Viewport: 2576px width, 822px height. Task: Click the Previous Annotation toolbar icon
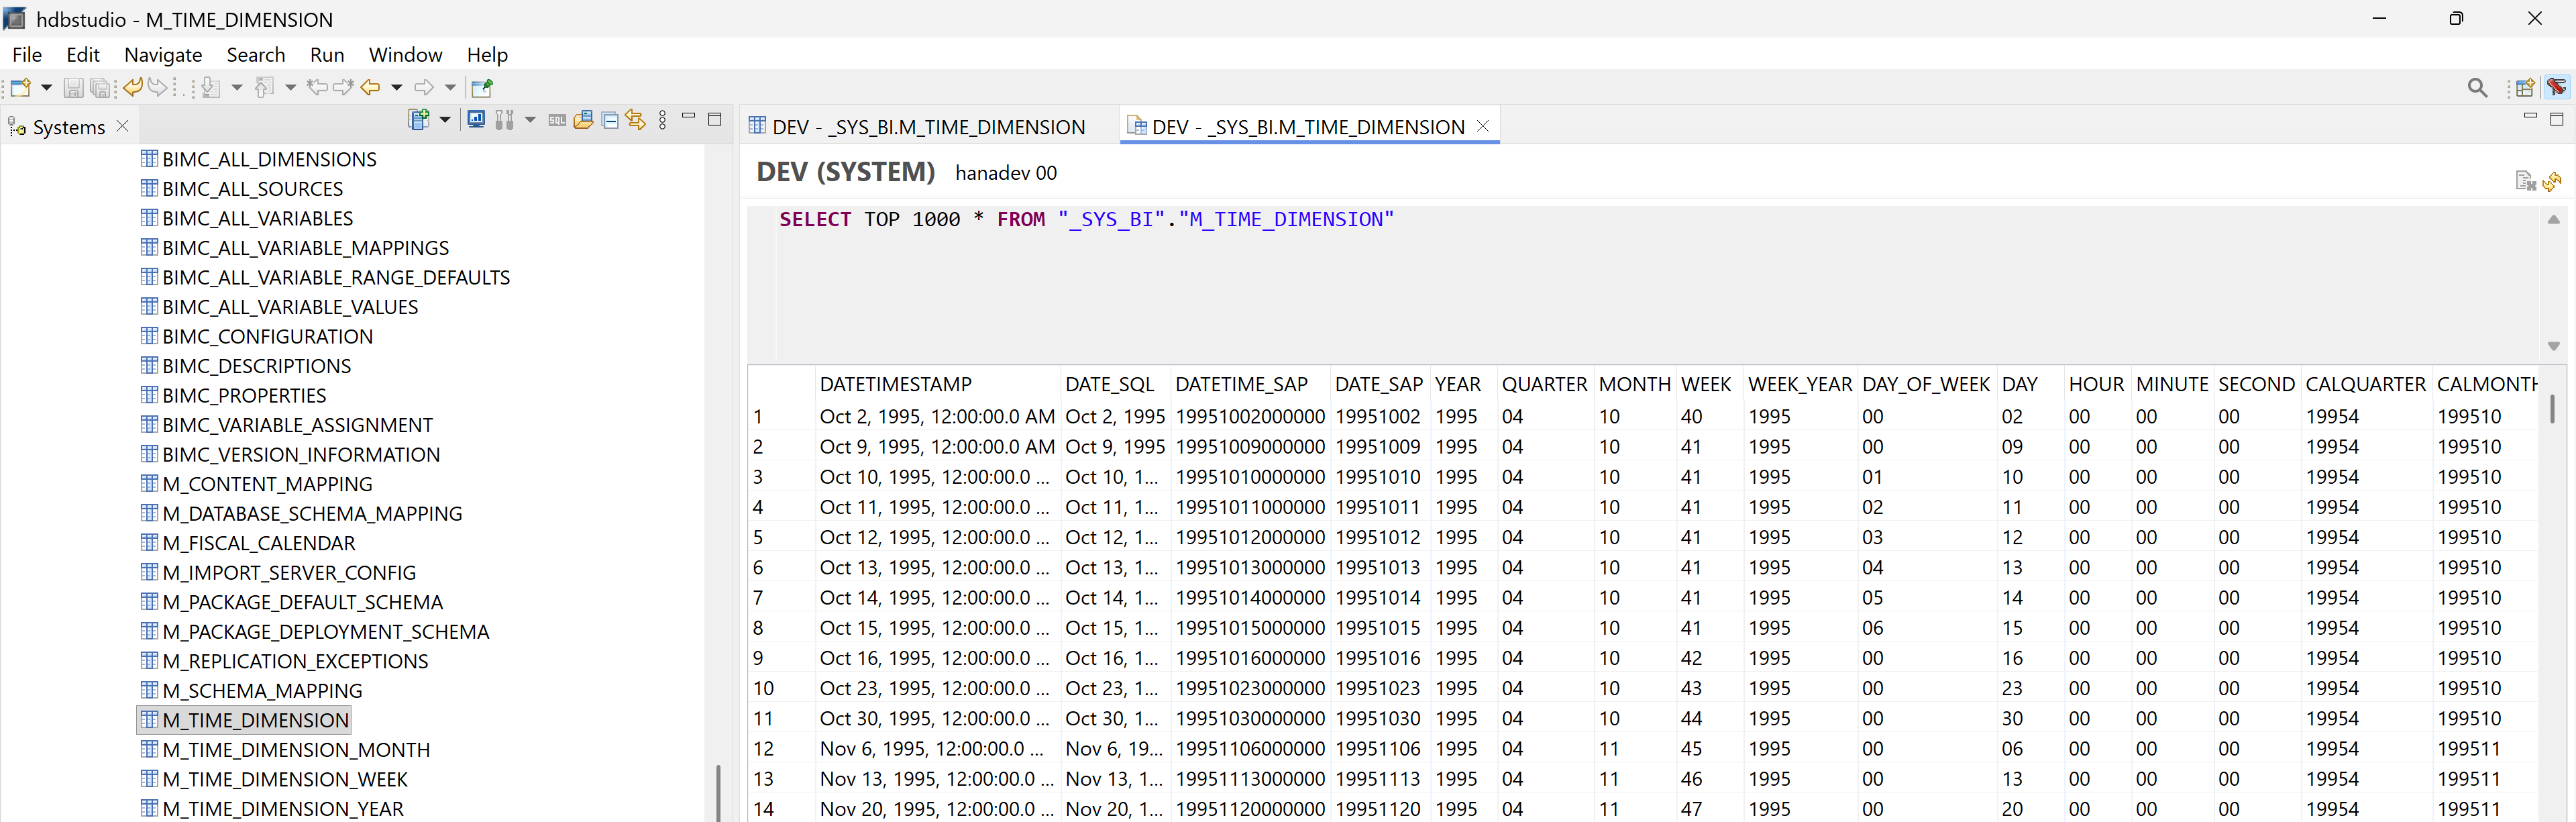point(264,88)
